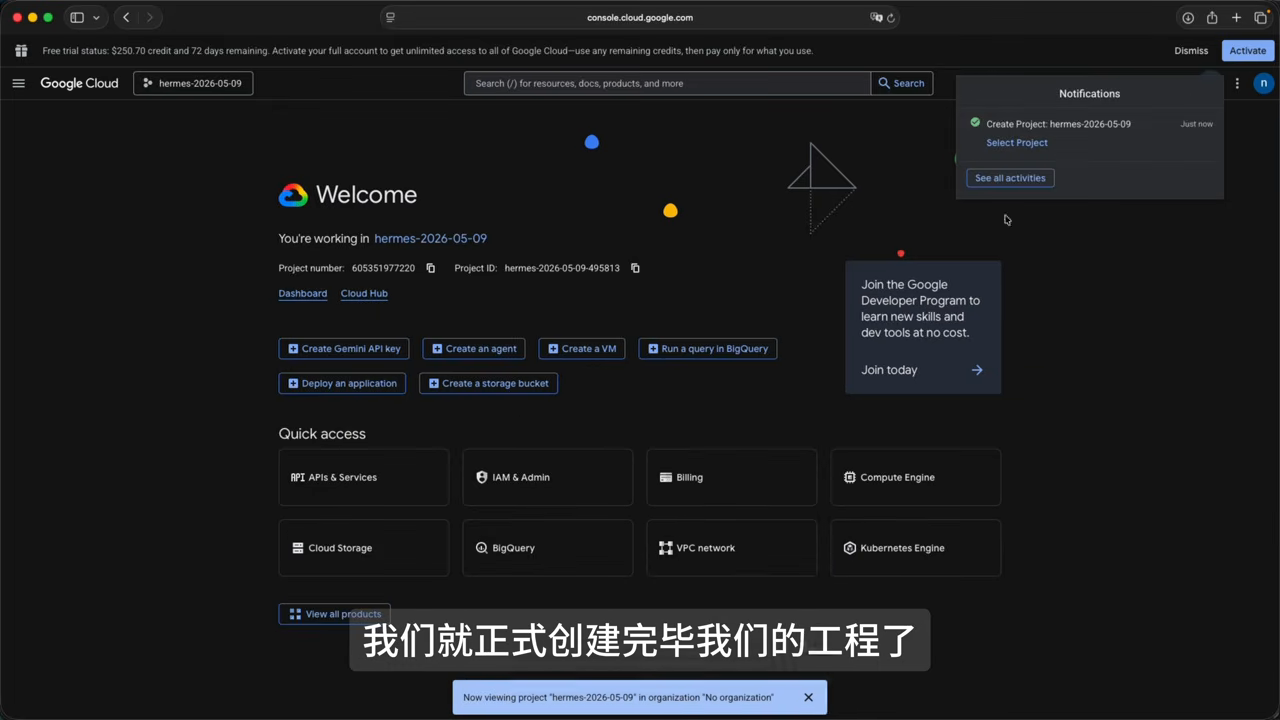Click the gift icon in free trial banner
The image size is (1280, 720).
pos(21,50)
